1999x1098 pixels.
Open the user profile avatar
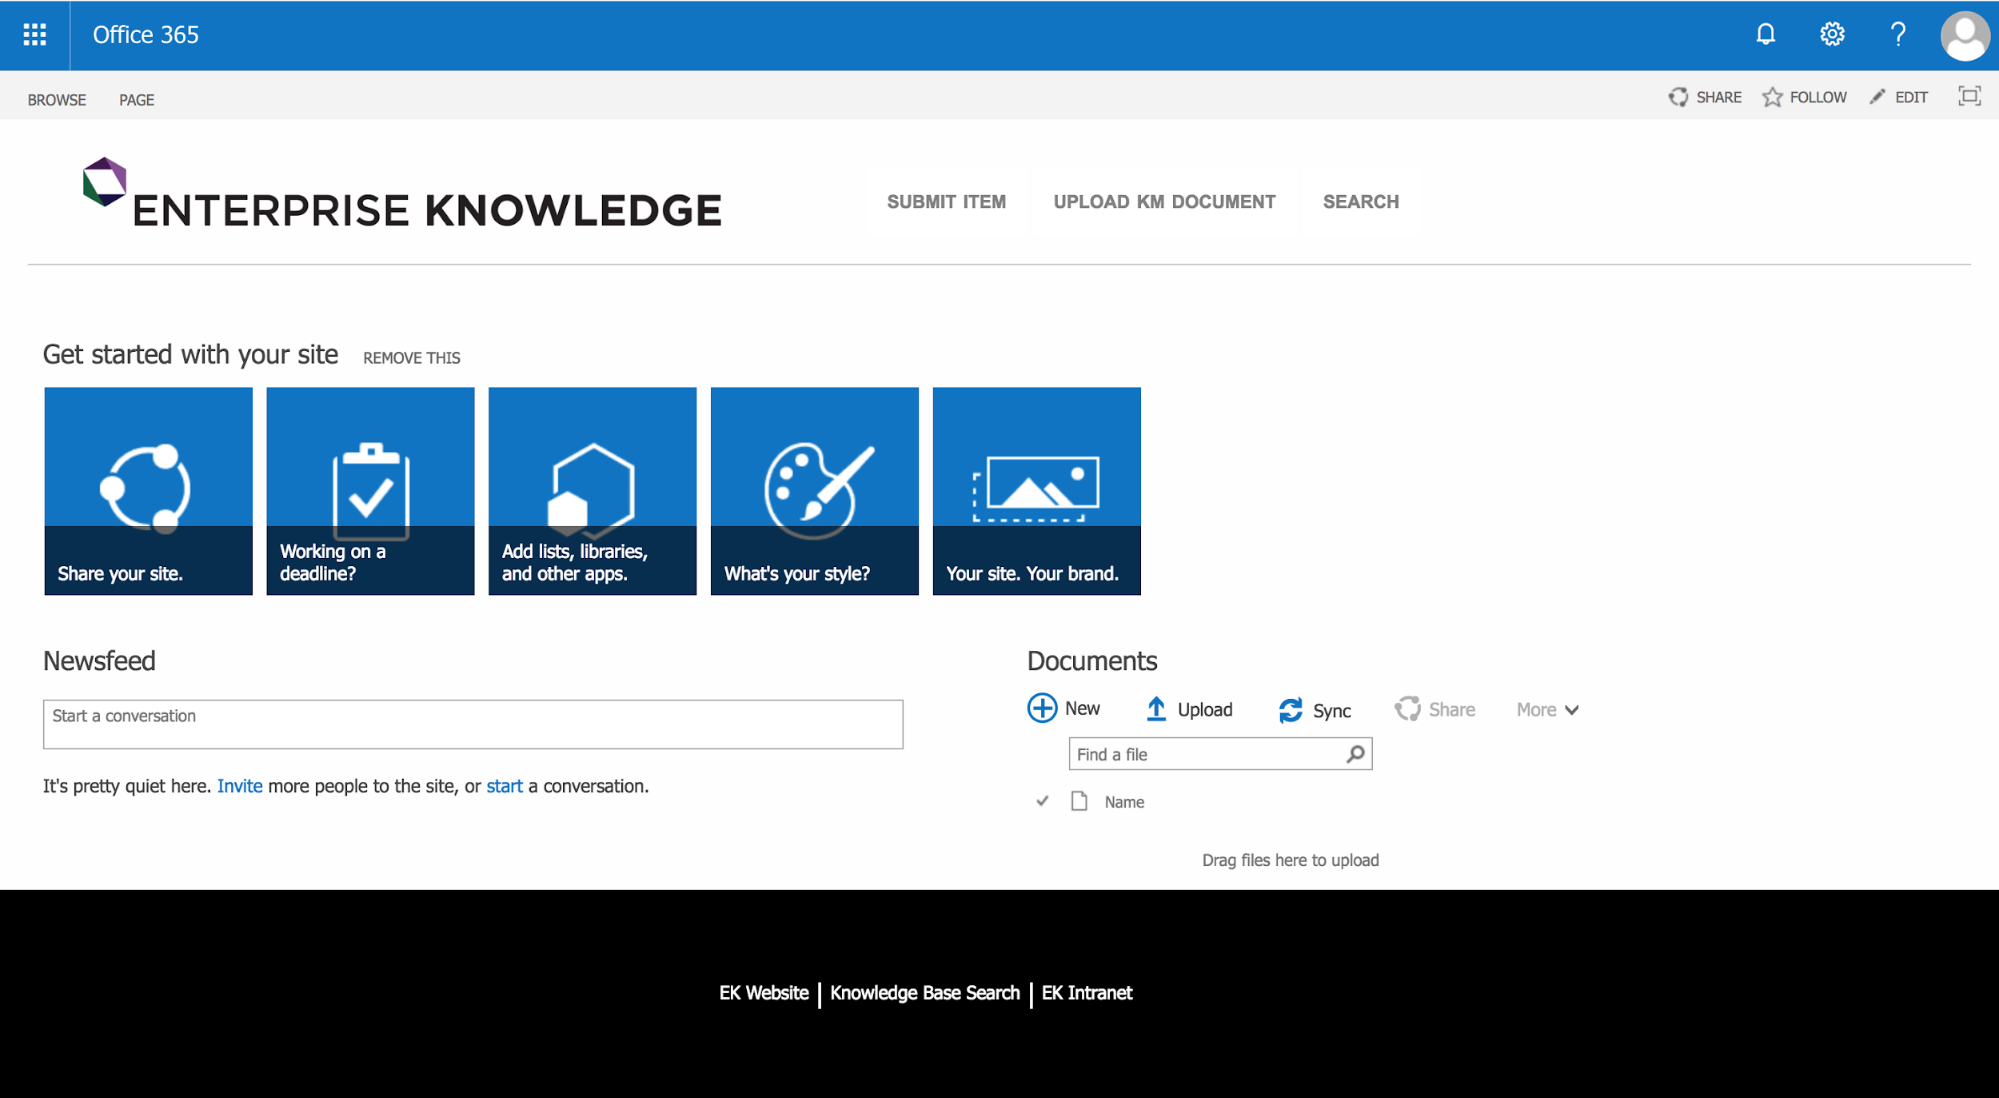point(1965,36)
